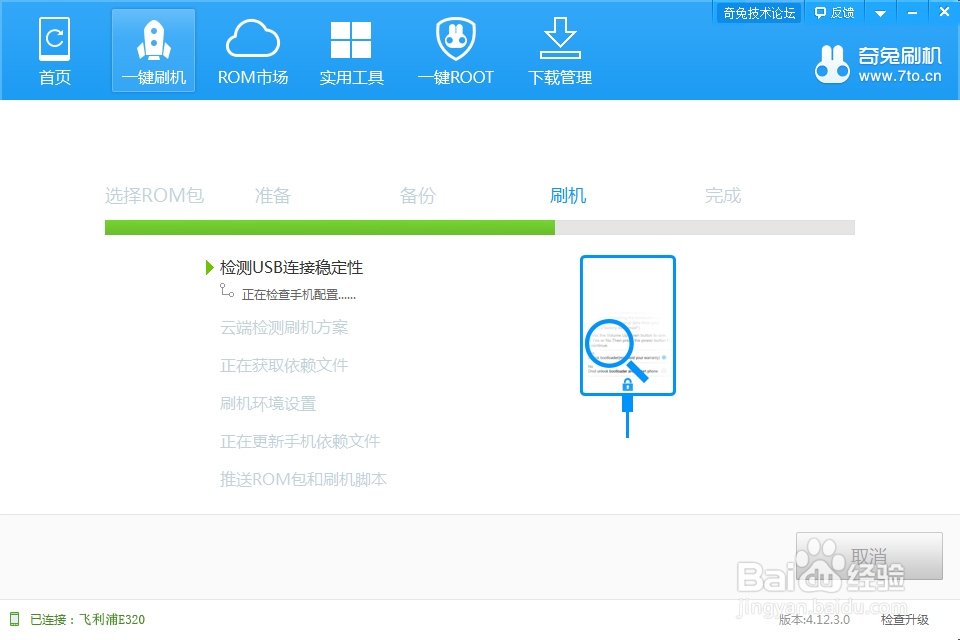Expand the title bar dropdown arrow
Screen dimensions: 960x640
tap(879, 13)
